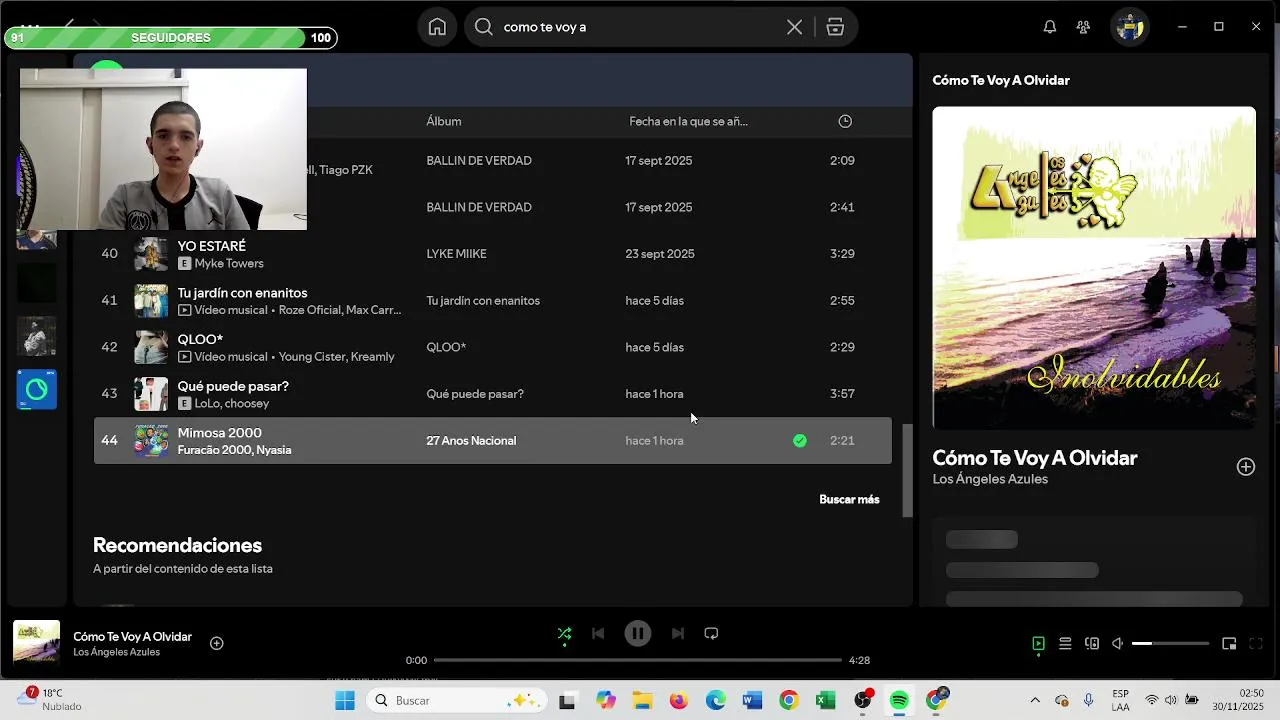
Task: Skip to the next track
Action: (x=677, y=633)
